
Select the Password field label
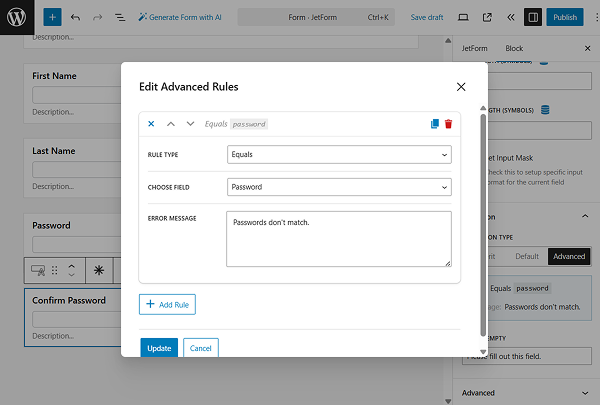pos(51,225)
